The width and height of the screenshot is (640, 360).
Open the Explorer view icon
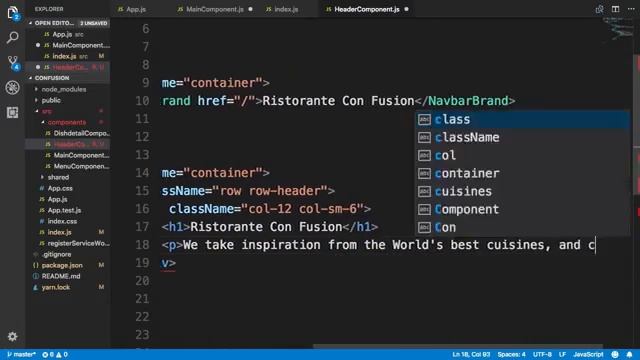click(x=13, y=13)
